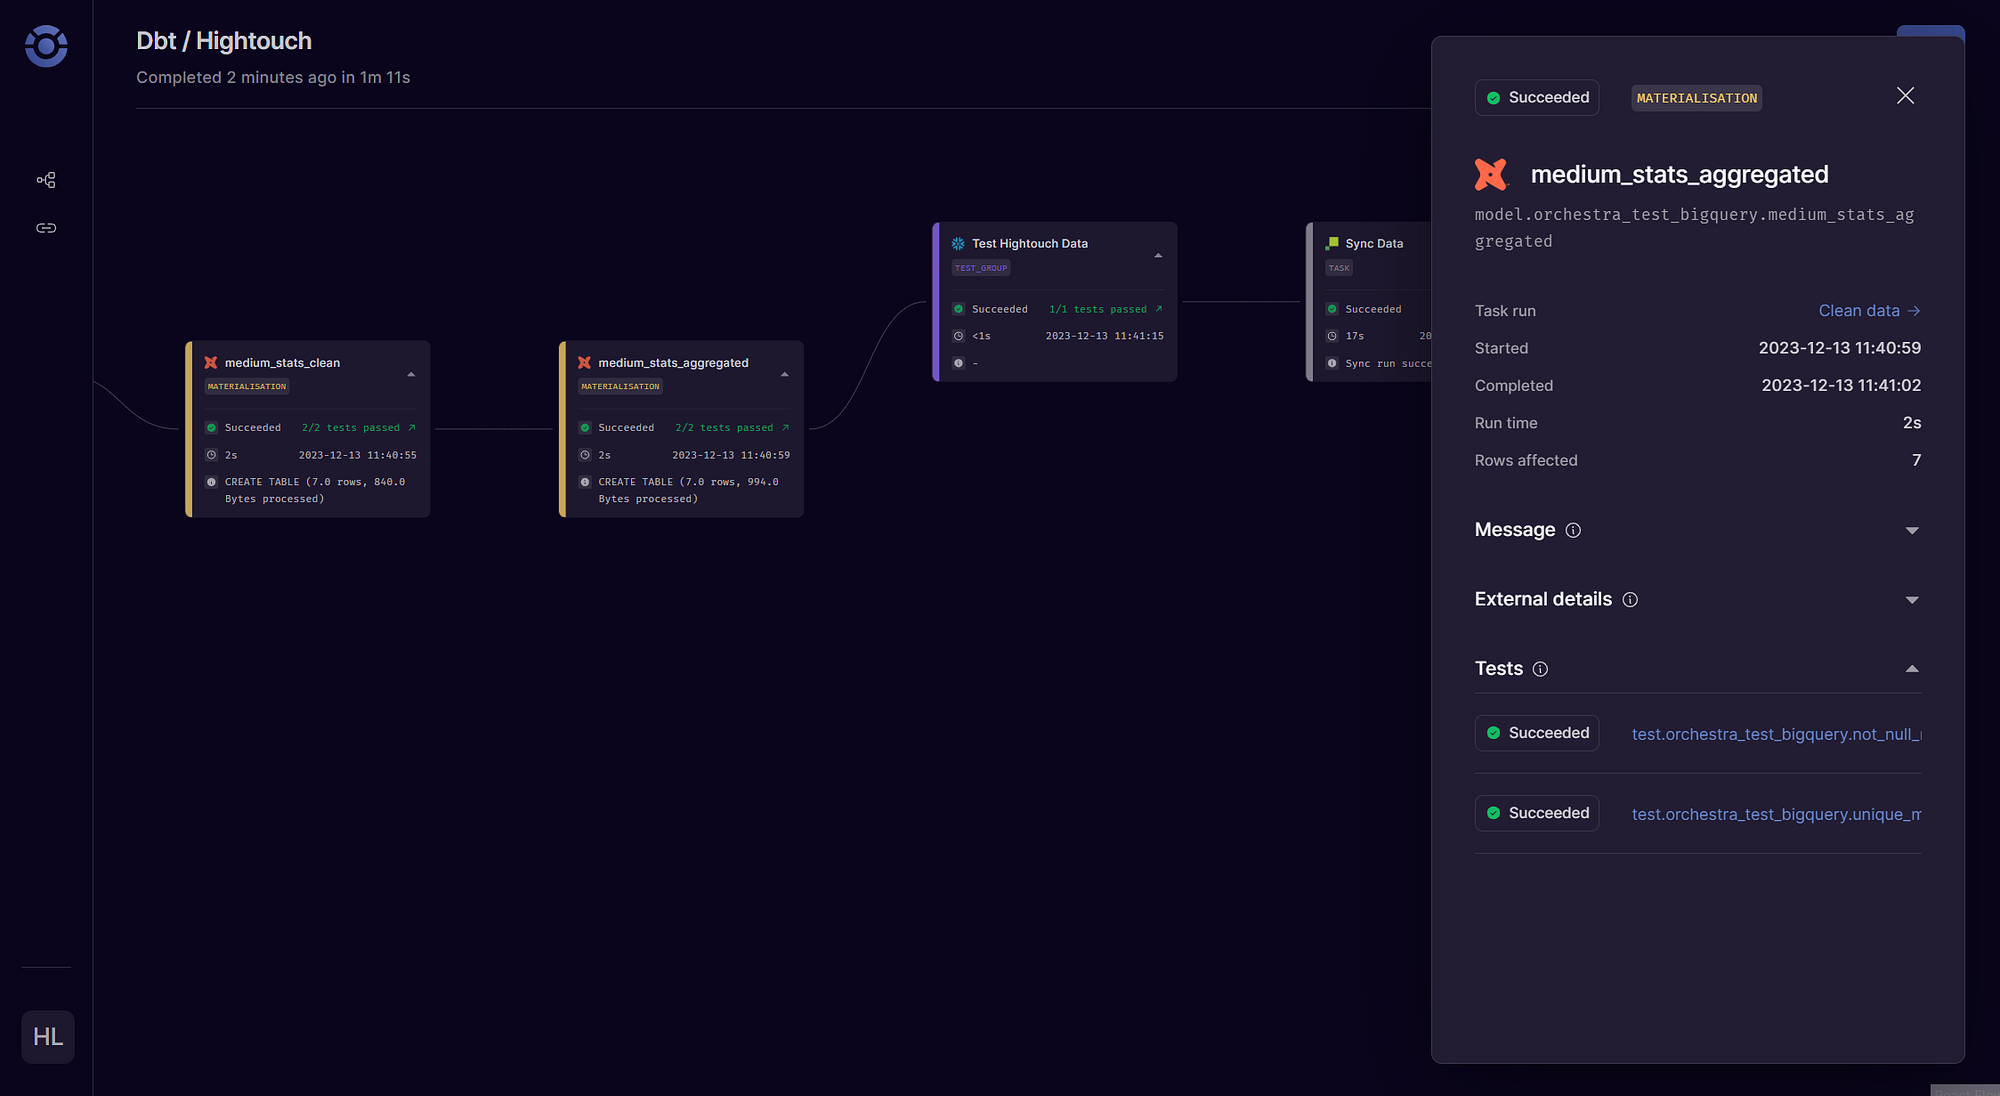Collapse the medium_stats_clean node card
Image resolution: width=2000 pixels, height=1096 pixels.
tap(411, 375)
